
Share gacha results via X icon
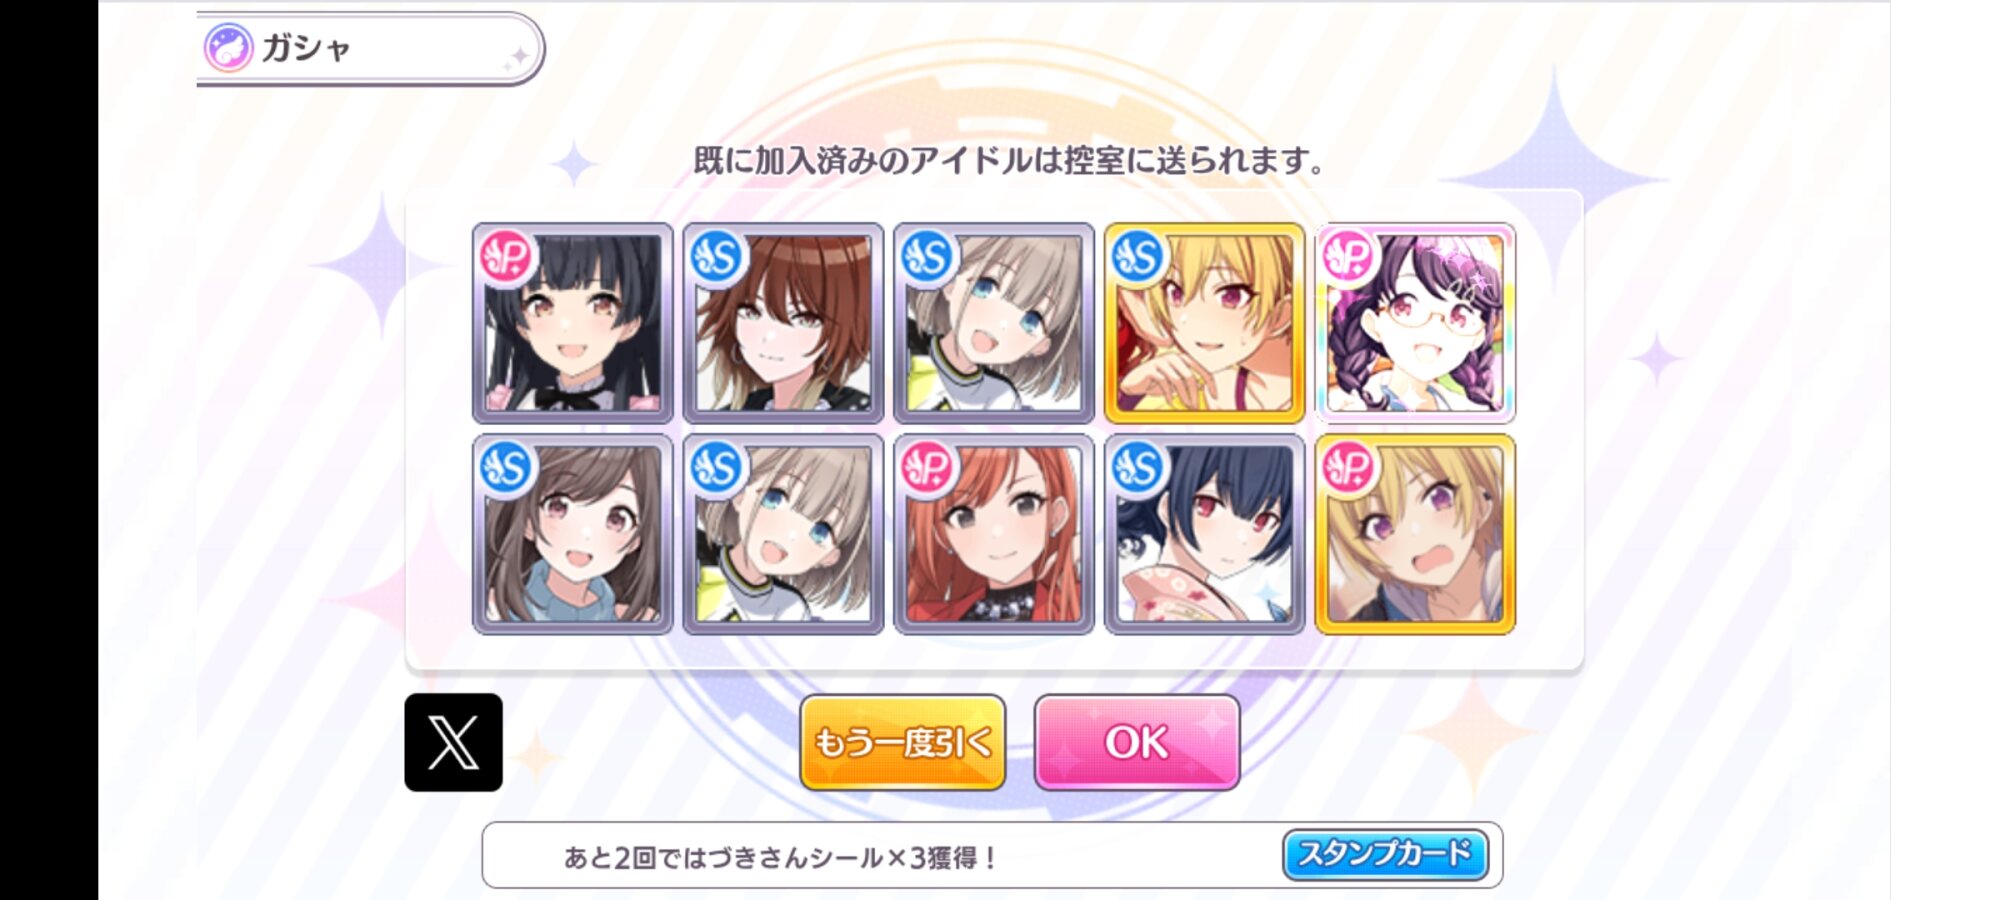[x=453, y=742]
